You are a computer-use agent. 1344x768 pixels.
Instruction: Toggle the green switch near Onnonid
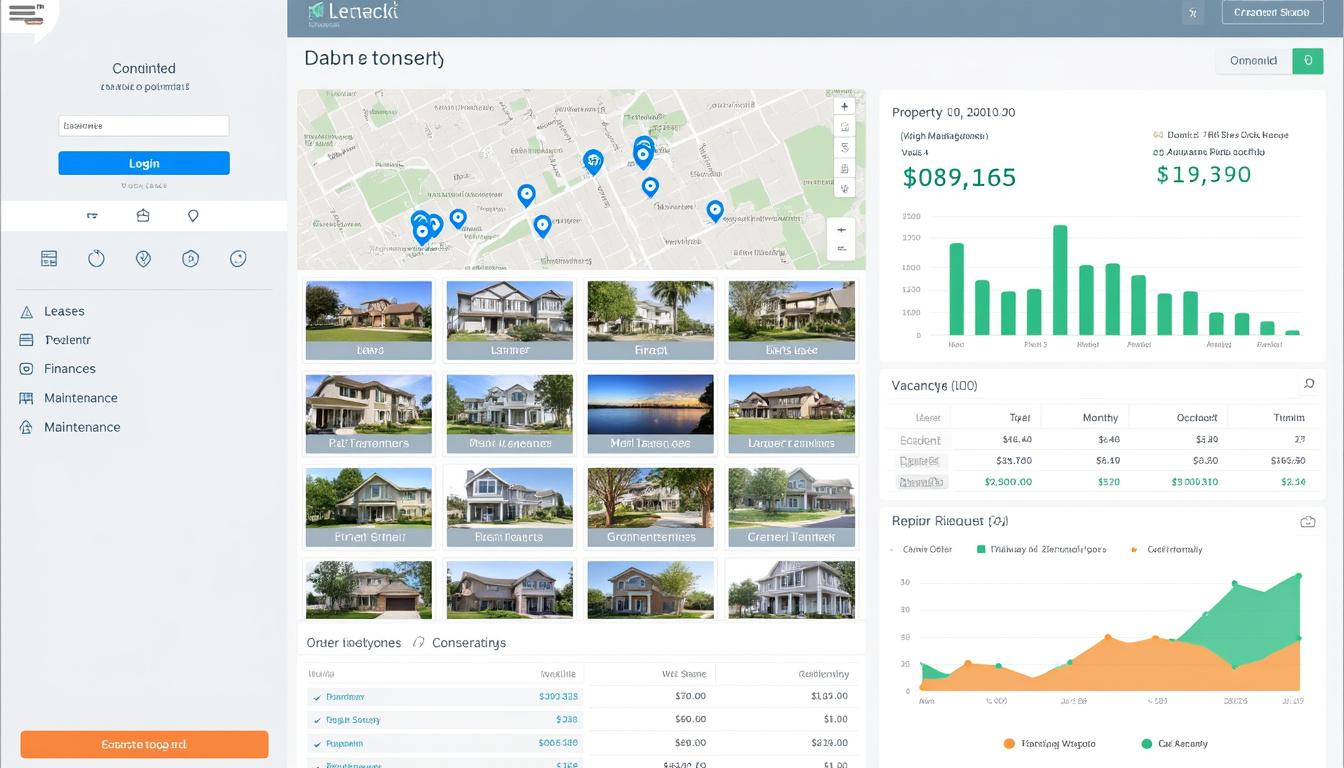tap(1308, 61)
